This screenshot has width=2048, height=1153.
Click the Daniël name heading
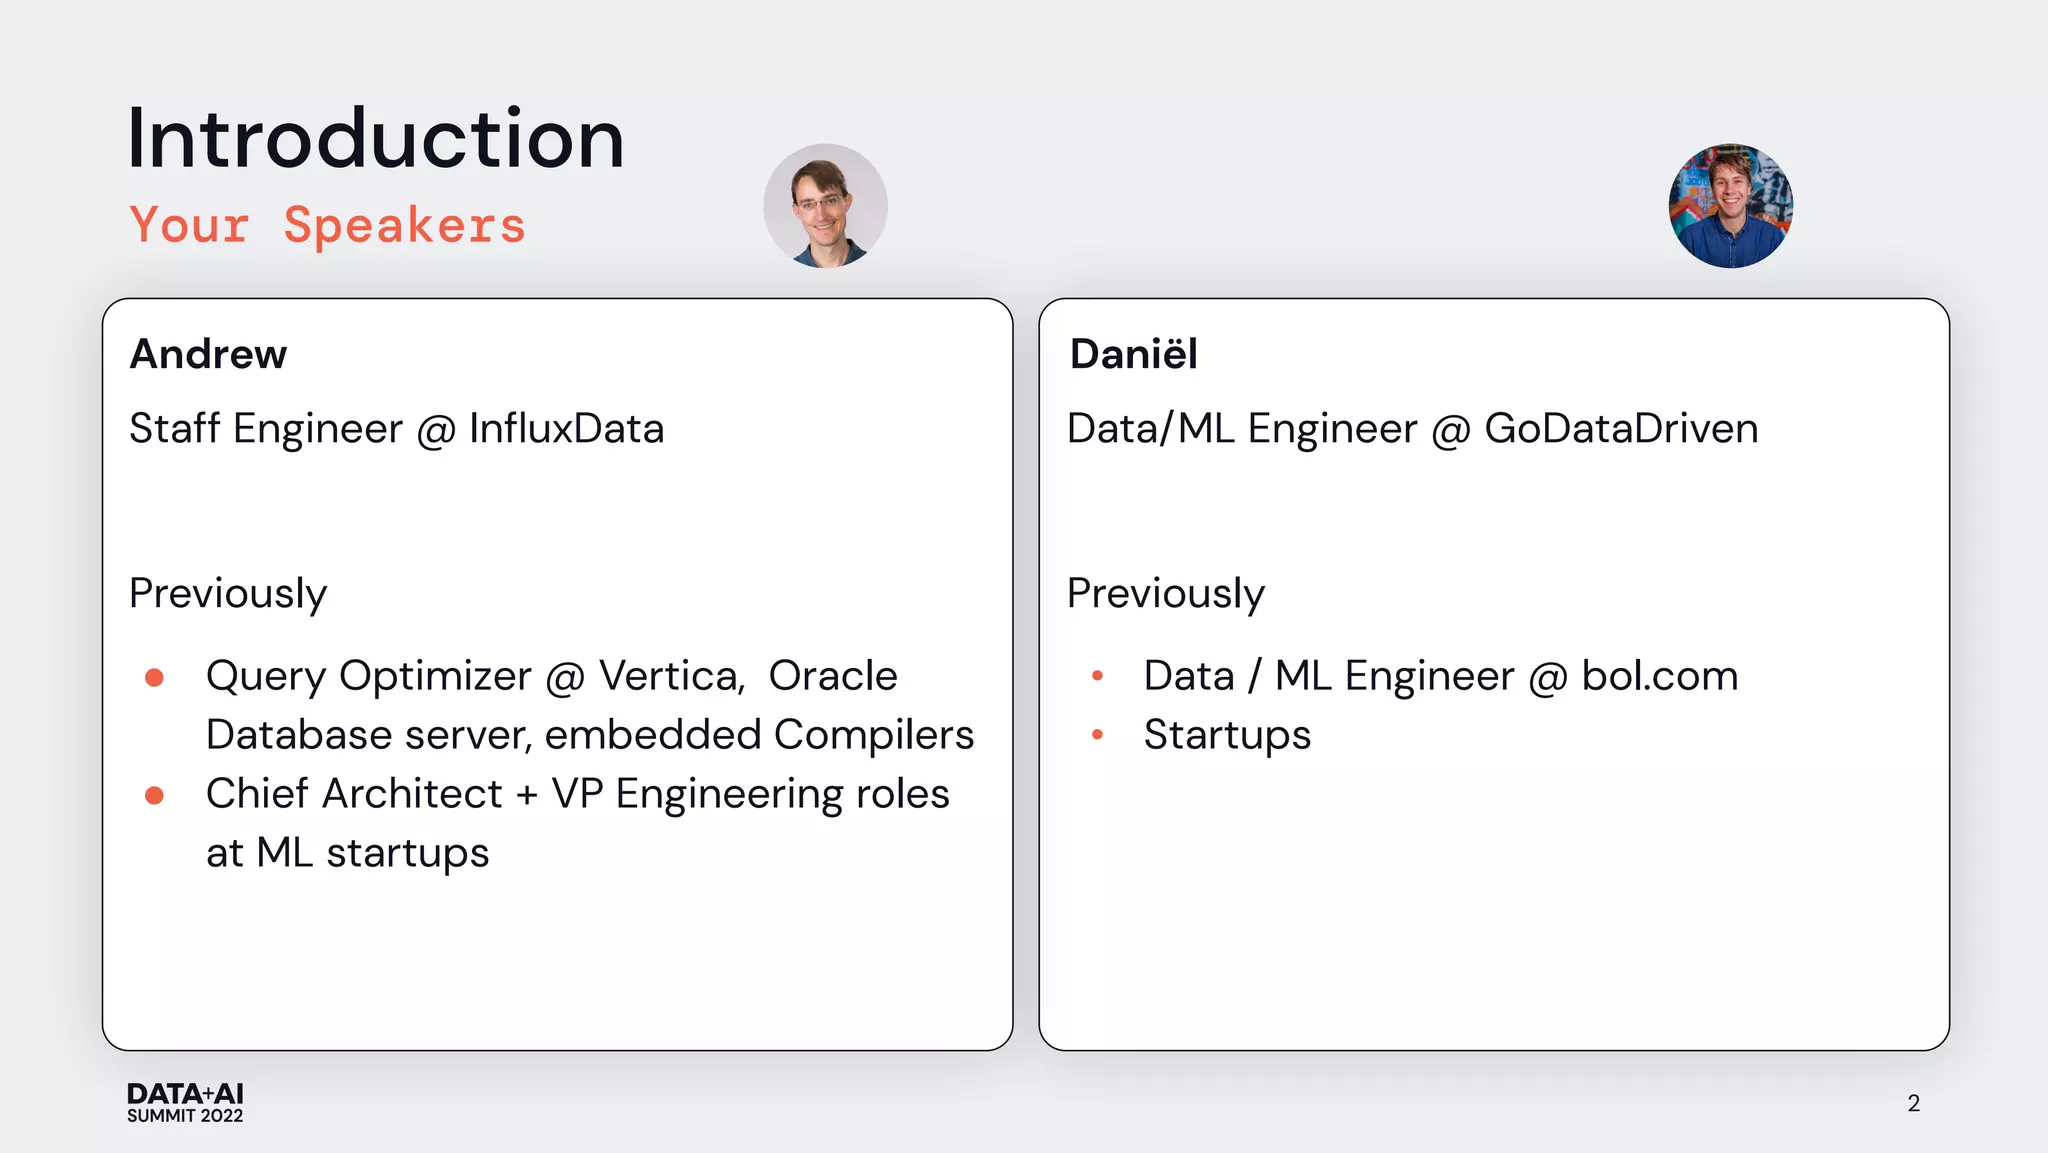coord(1133,354)
